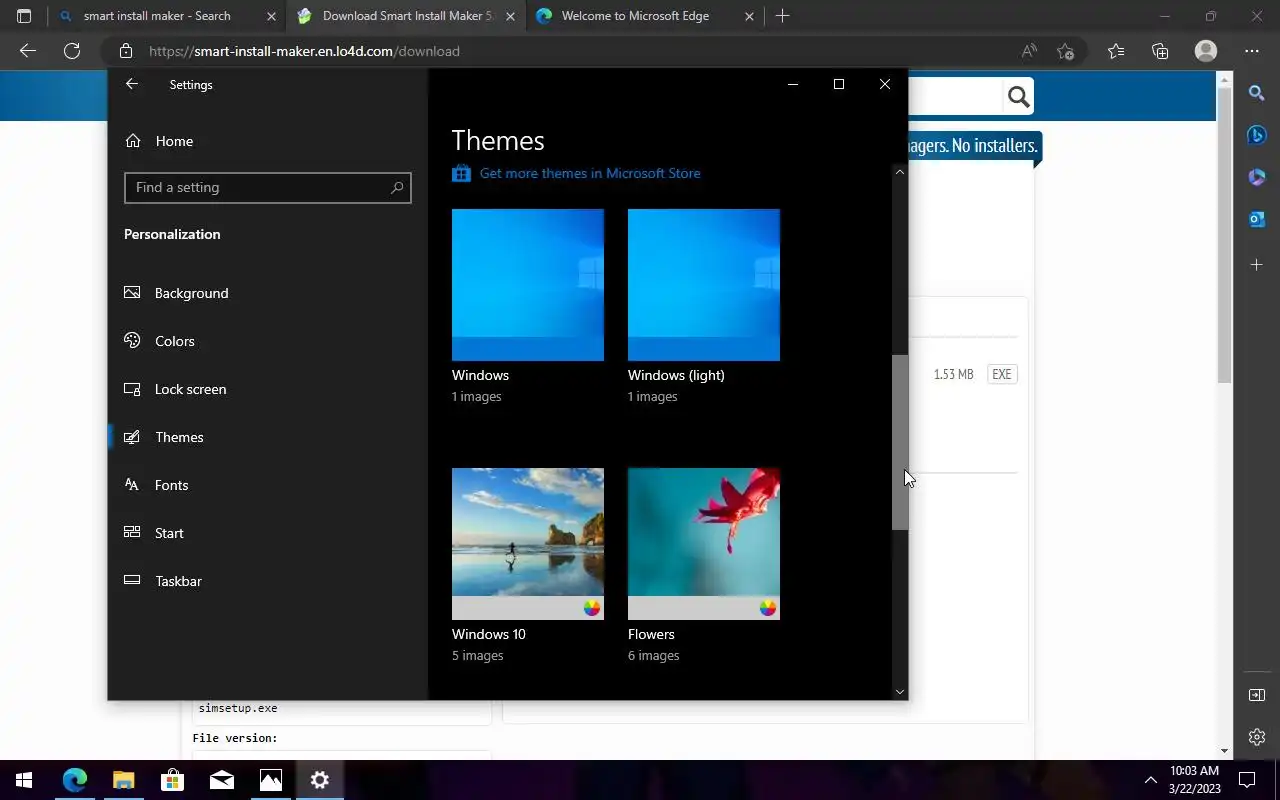Click Read aloud icon in address bar
This screenshot has height=800, width=1280.
pyautogui.click(x=1029, y=51)
